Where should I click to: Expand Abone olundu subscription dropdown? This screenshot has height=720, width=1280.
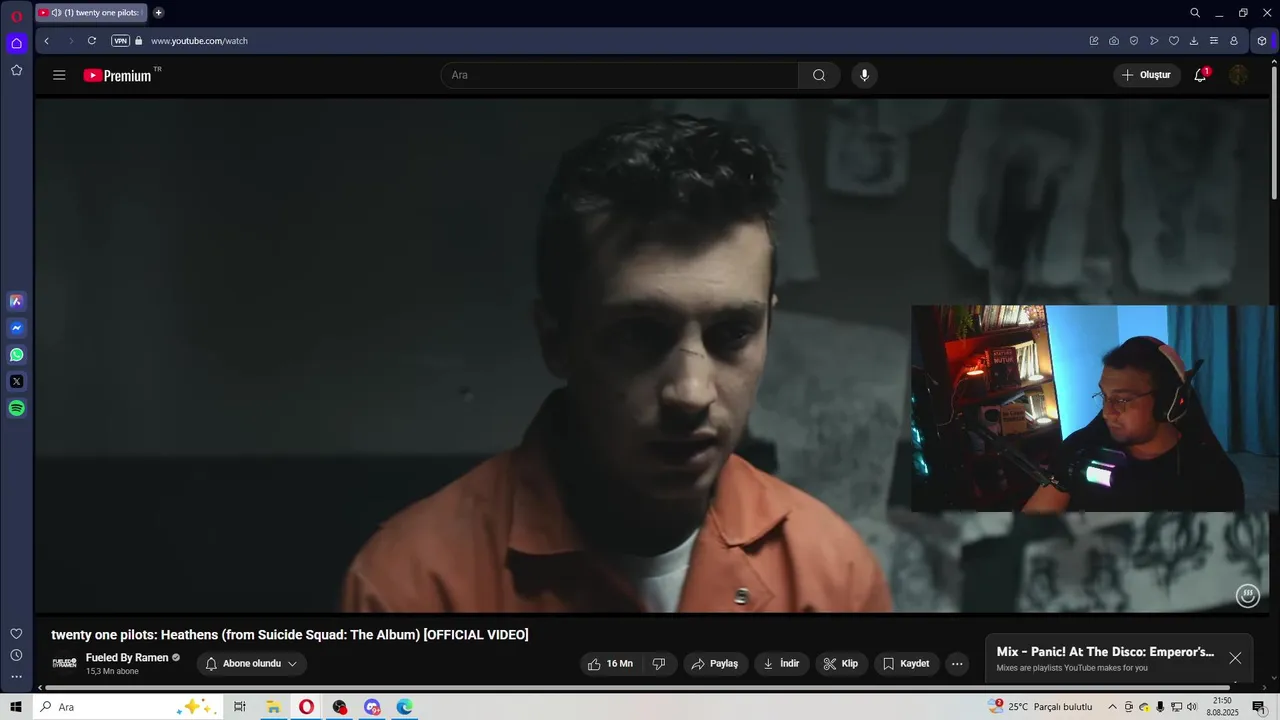click(x=252, y=664)
